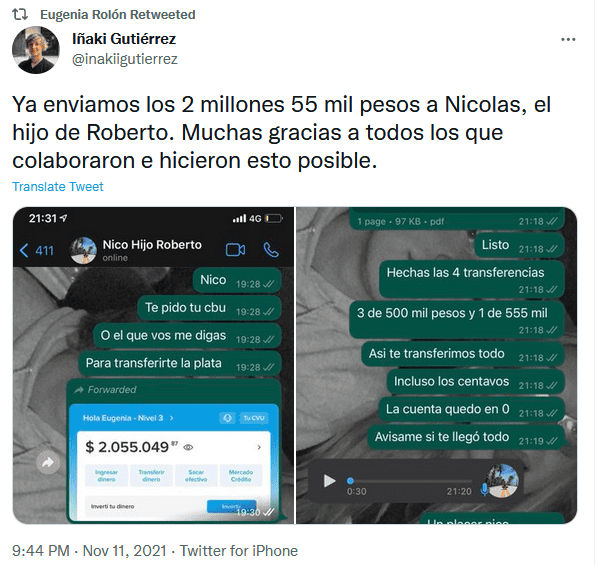
Task: Click the voice message progress slider dot
Action: point(350,481)
